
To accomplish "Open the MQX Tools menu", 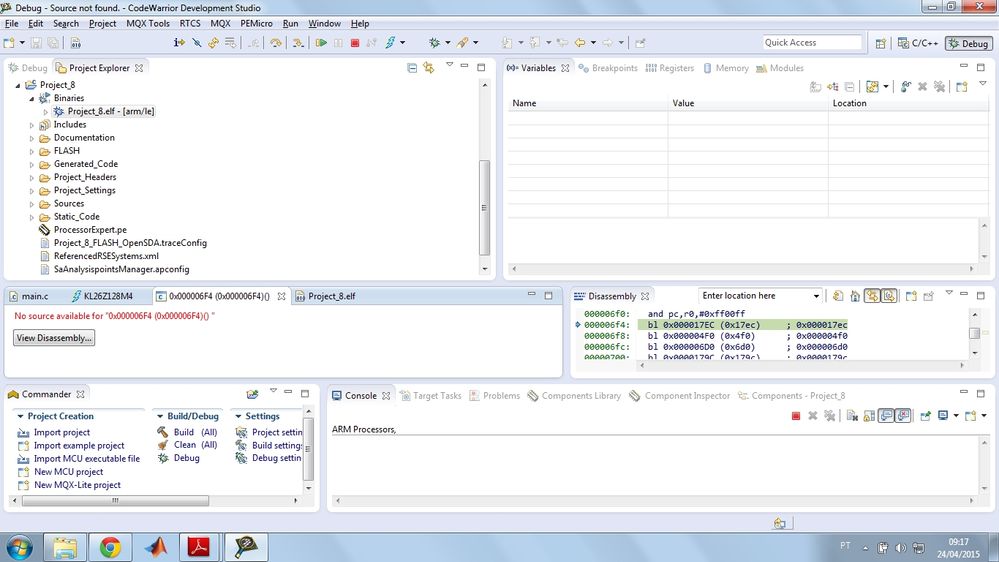I will coord(148,24).
